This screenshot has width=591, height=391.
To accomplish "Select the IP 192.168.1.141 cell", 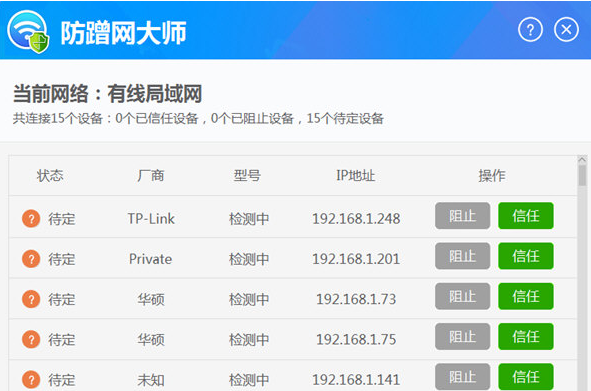I will pos(356,380).
